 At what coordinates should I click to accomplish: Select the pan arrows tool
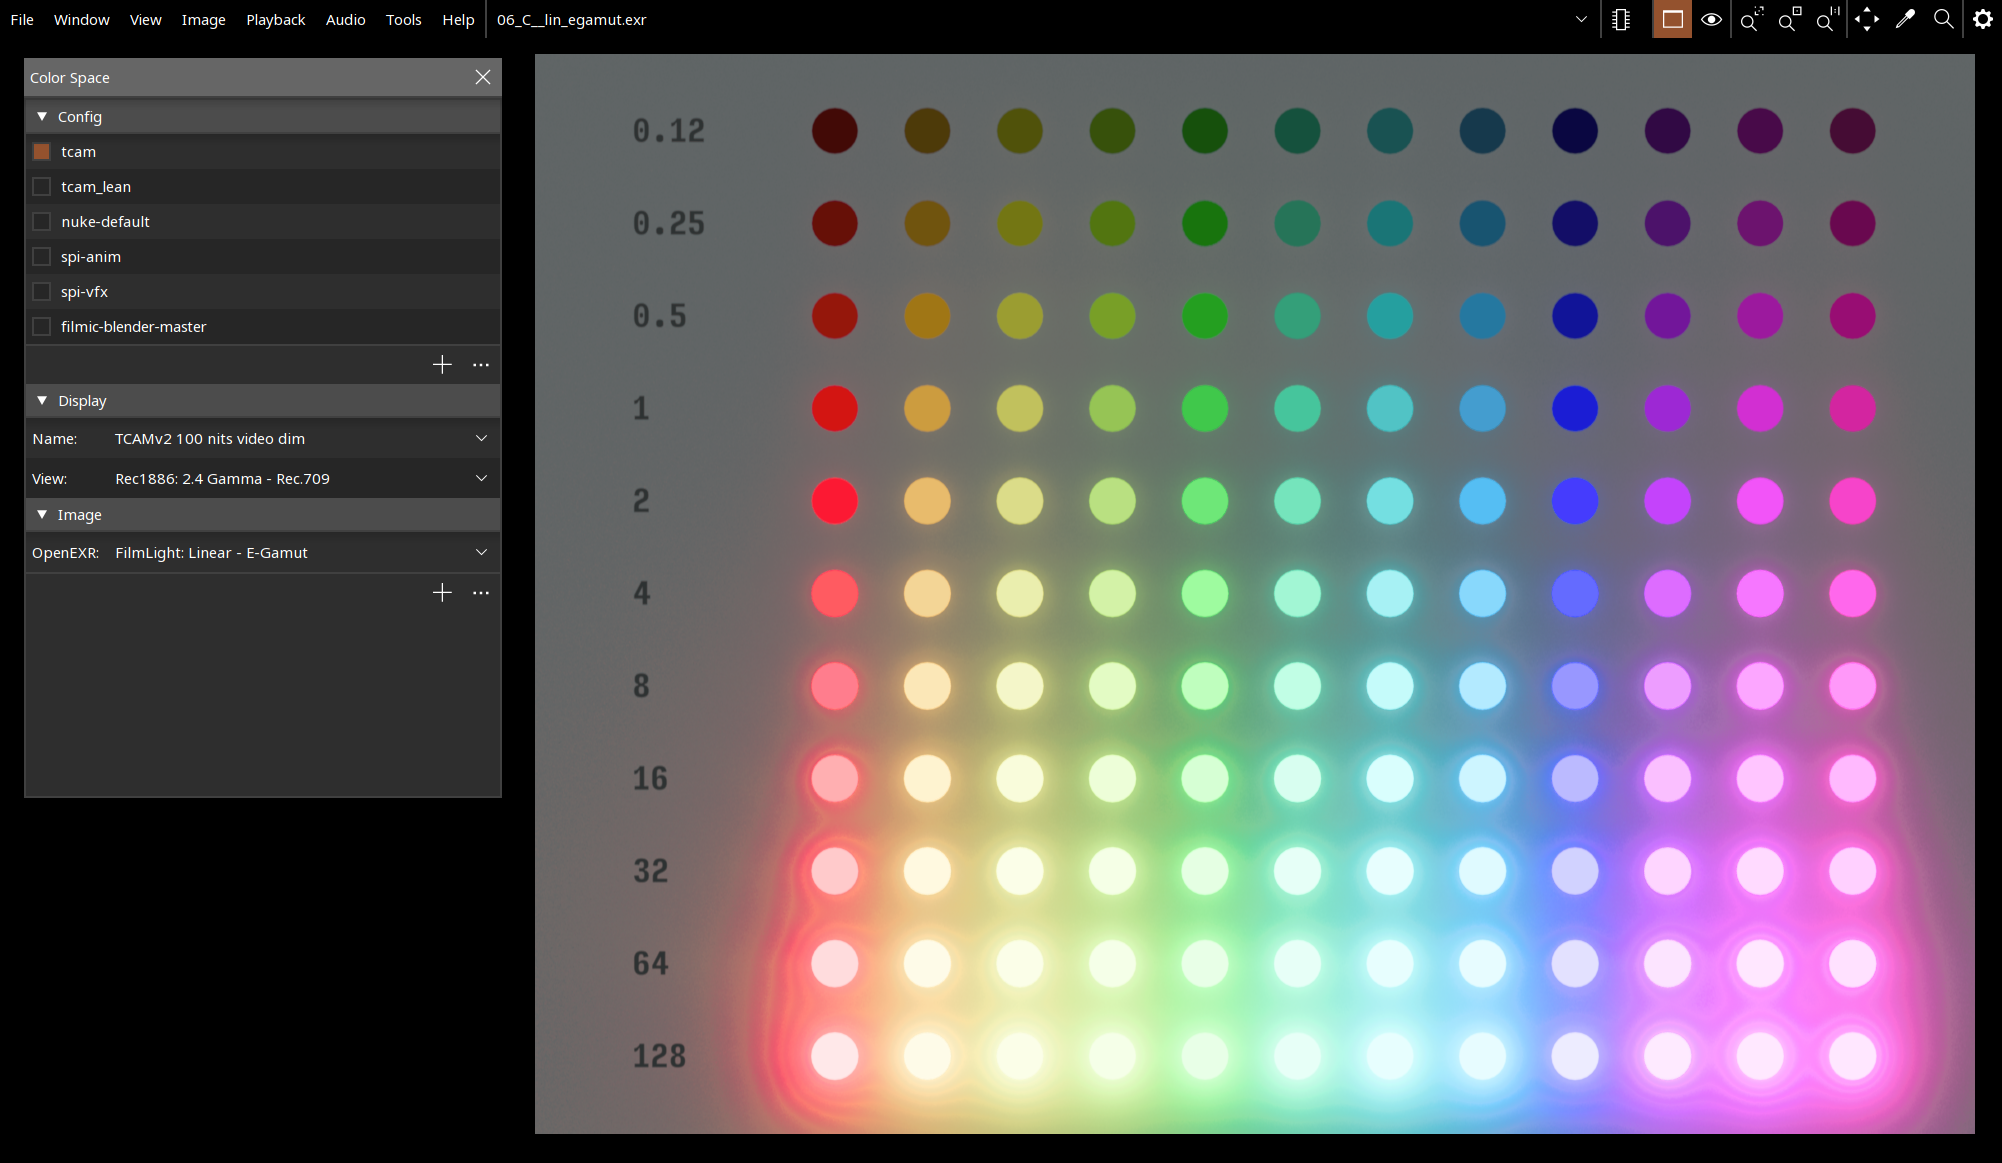pyautogui.click(x=1866, y=20)
